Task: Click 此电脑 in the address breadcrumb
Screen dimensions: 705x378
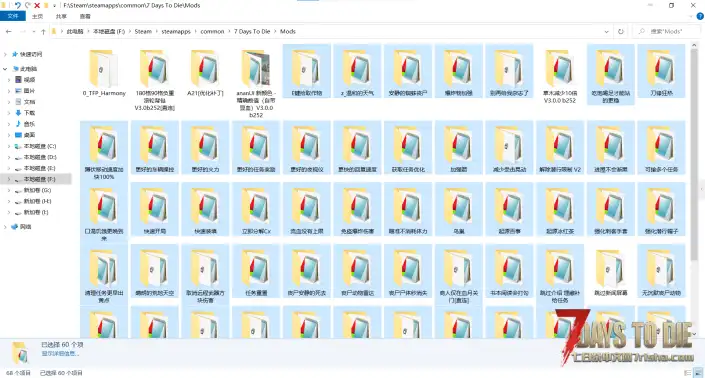Action: coord(75,31)
